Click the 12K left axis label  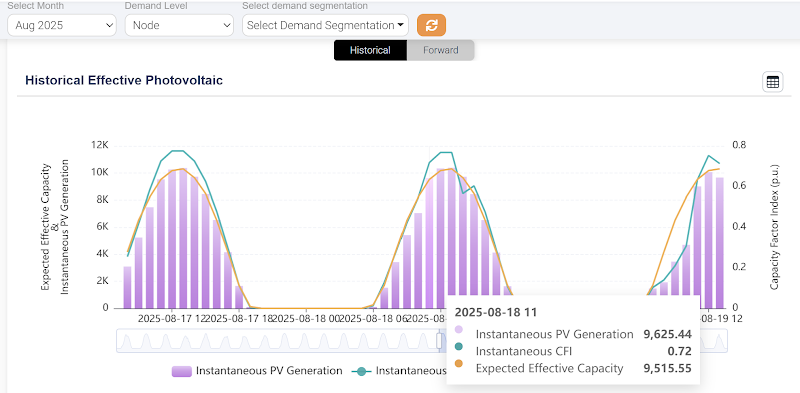(99, 145)
